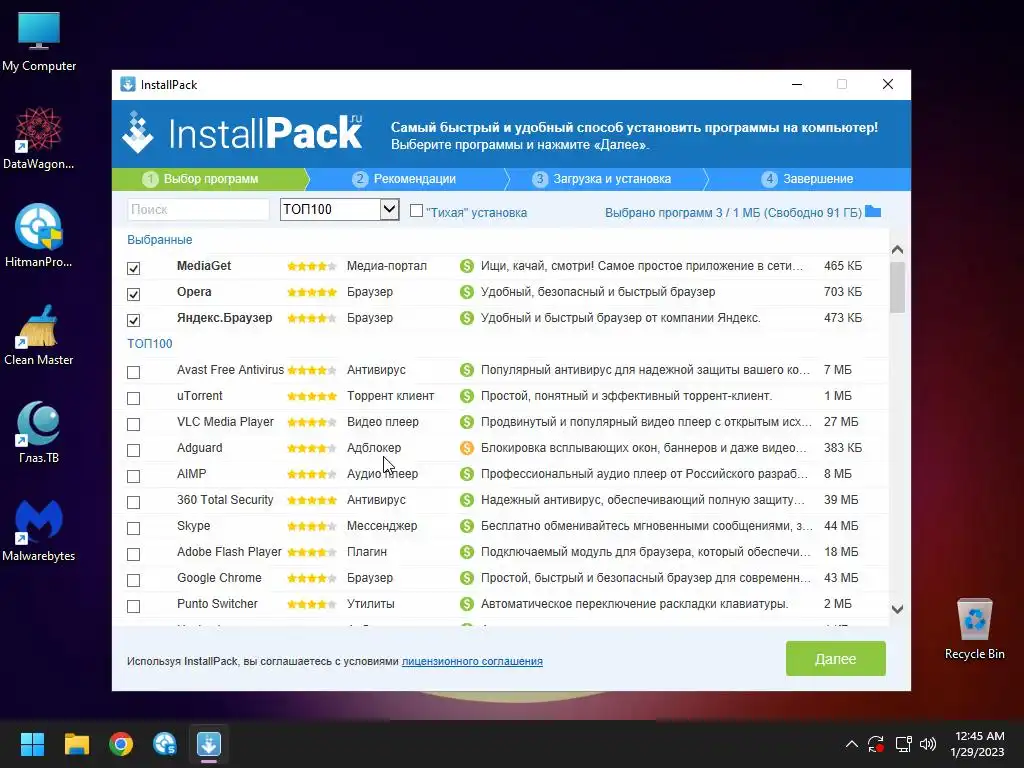Click the star rating of 360 Total Security

[312, 500]
